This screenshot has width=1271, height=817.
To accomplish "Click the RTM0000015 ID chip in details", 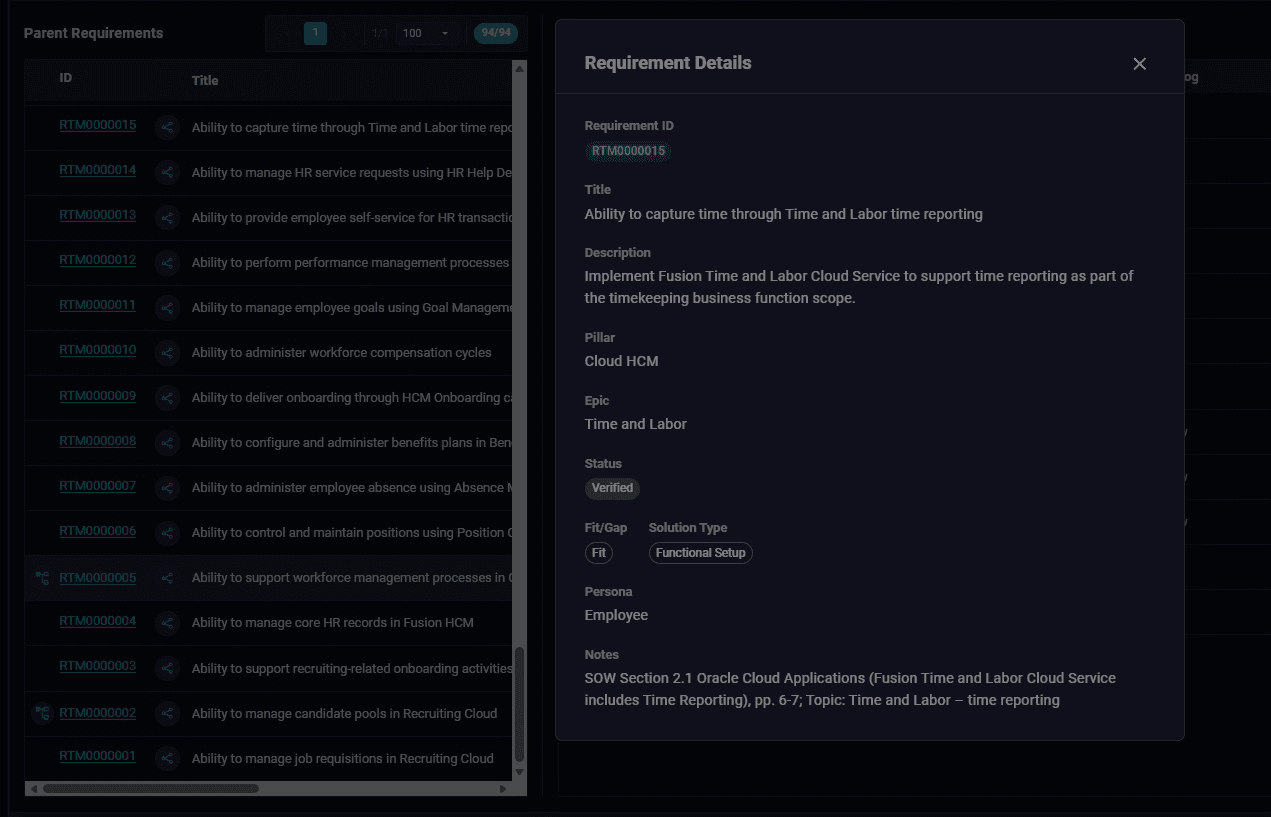I will 628,151.
